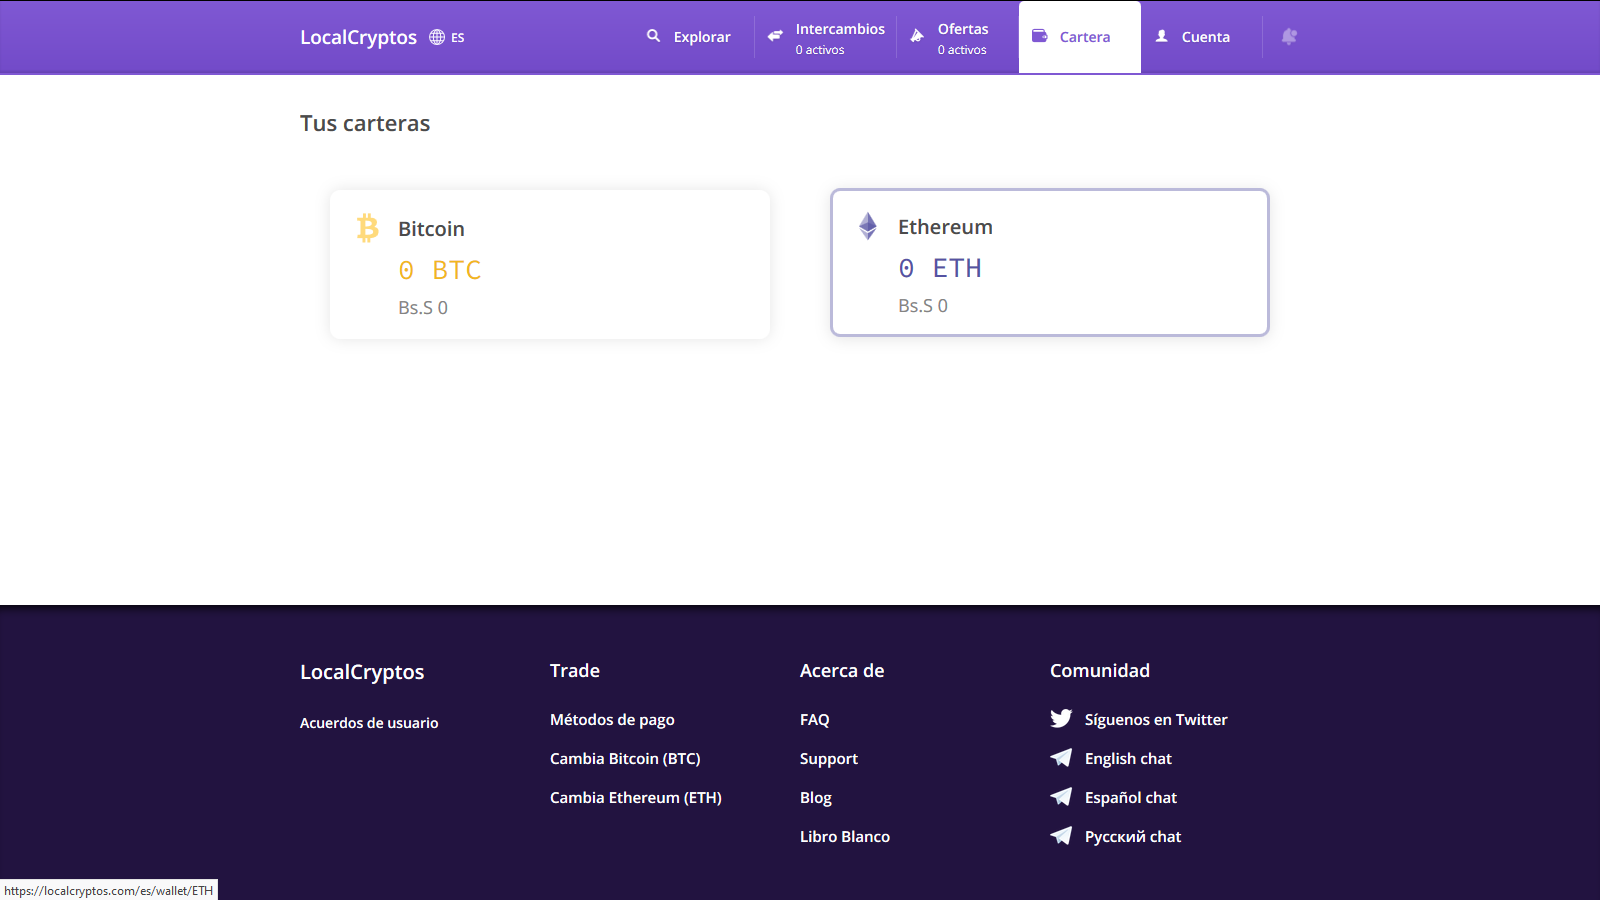Click the Twitter bird icon

click(1061, 719)
